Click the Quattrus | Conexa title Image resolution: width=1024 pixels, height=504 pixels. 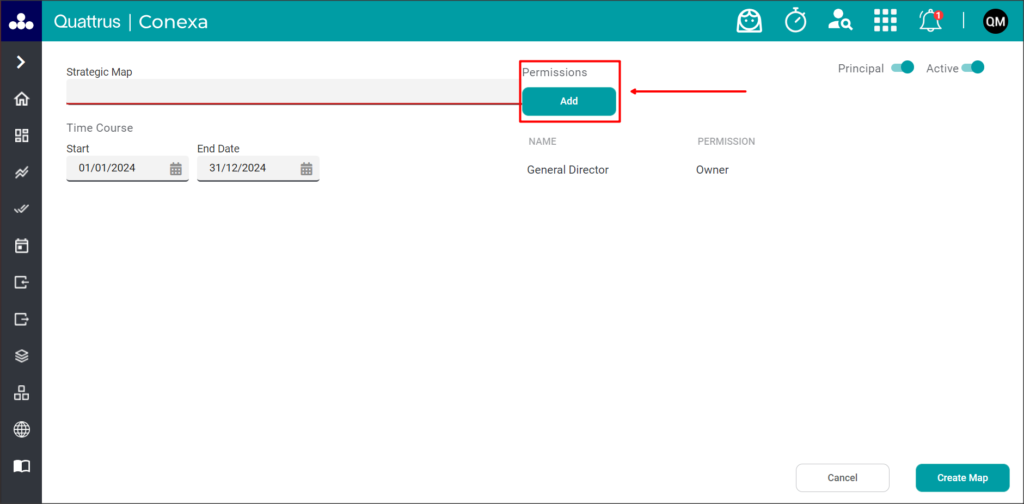[x=131, y=22]
